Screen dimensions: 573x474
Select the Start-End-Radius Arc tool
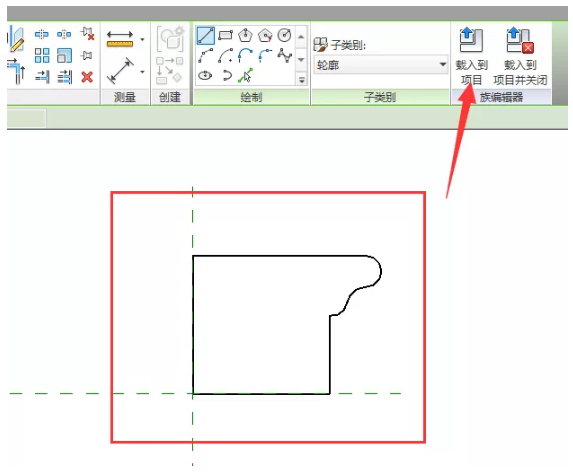tap(205, 56)
